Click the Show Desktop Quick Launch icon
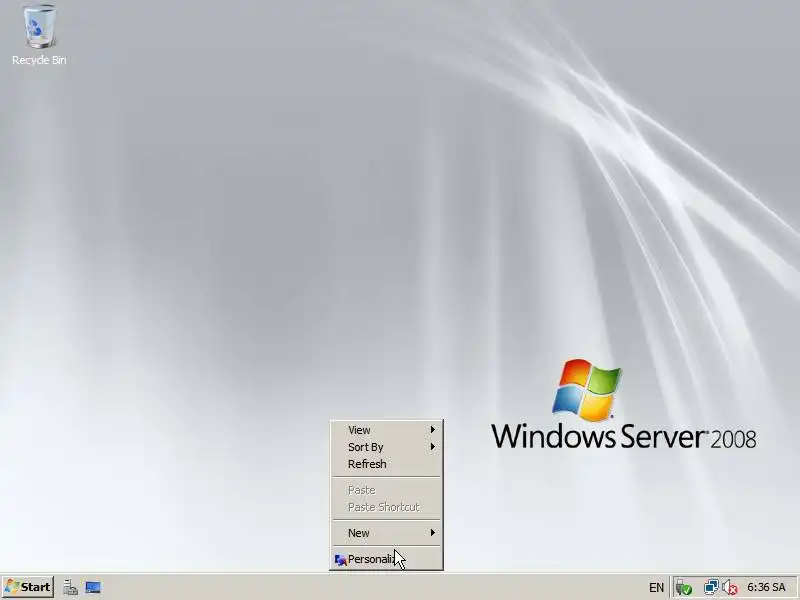 (93, 588)
